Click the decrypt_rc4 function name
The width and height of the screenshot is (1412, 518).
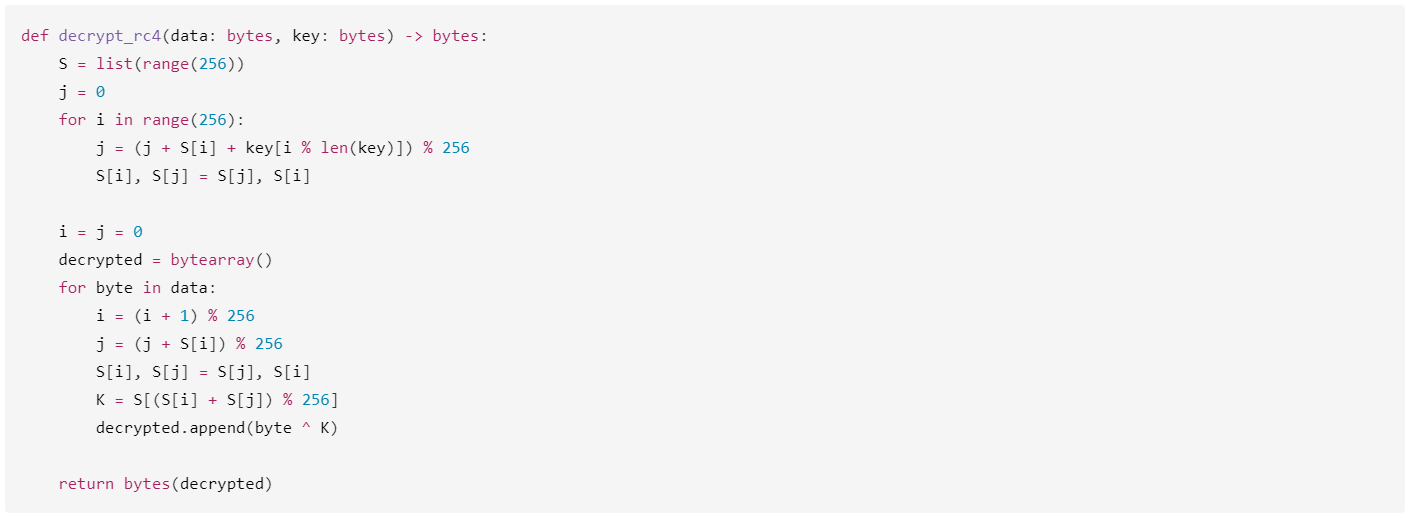pyautogui.click(x=110, y=36)
